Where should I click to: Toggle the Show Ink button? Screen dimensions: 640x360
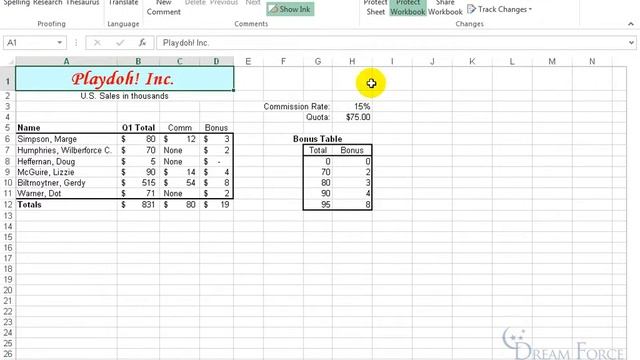click(290, 9)
